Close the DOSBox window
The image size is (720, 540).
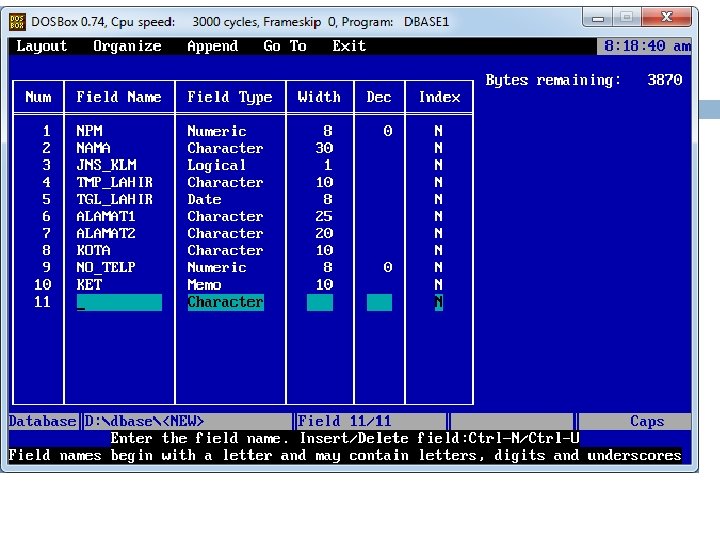coord(667,17)
